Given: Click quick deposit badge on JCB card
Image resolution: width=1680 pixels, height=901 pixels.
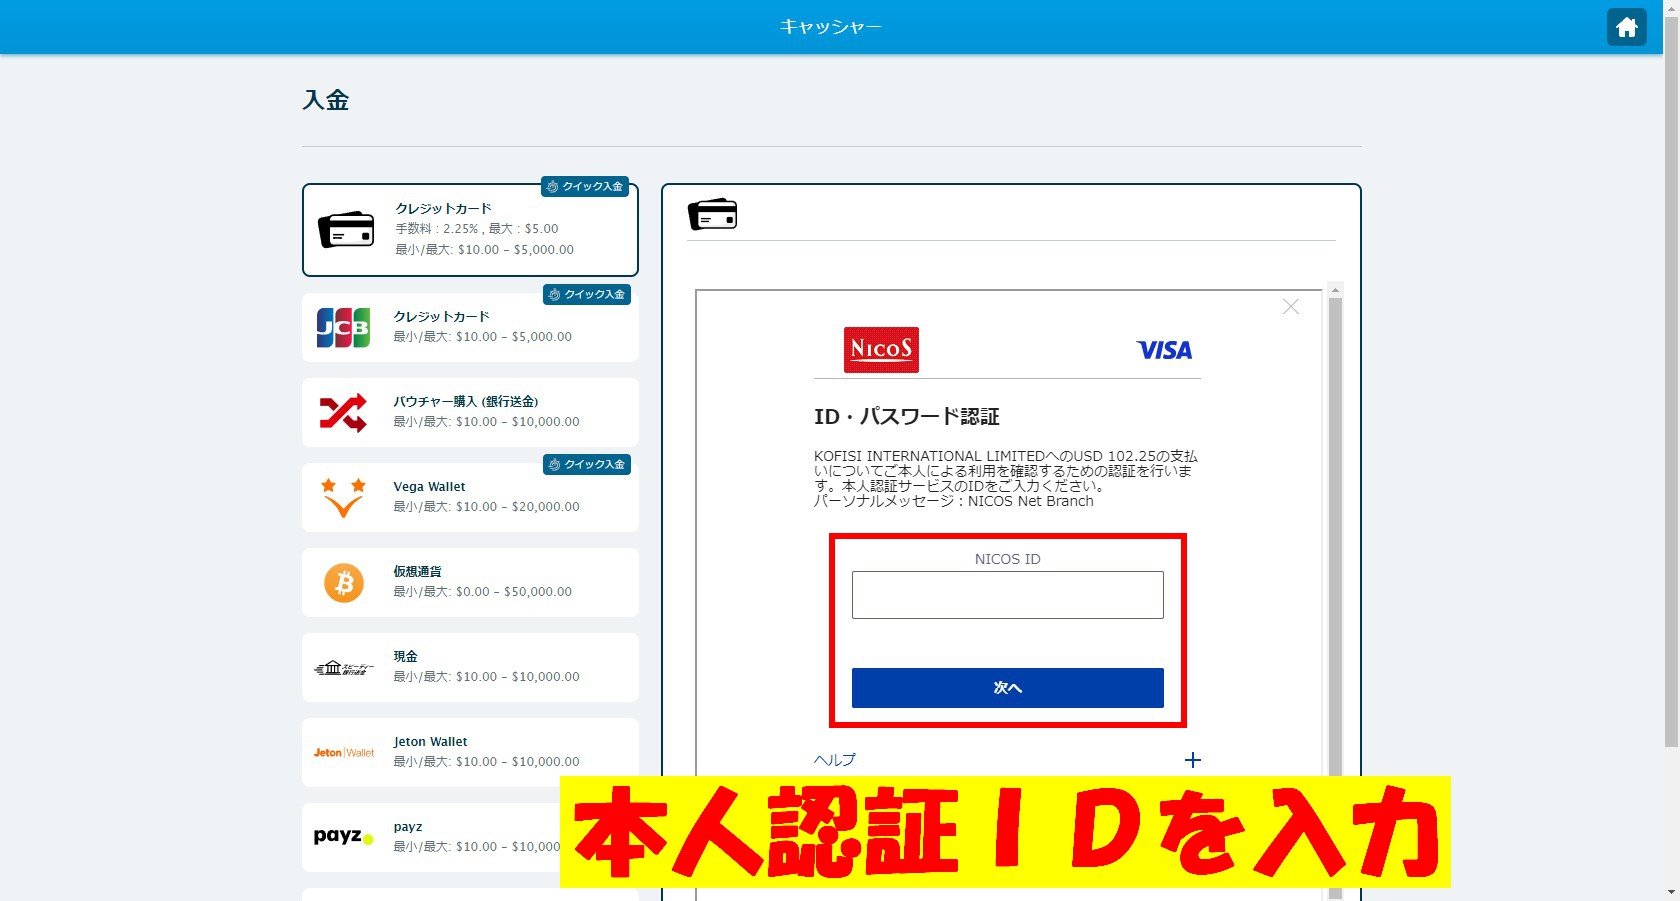Looking at the screenshot, I should (587, 295).
